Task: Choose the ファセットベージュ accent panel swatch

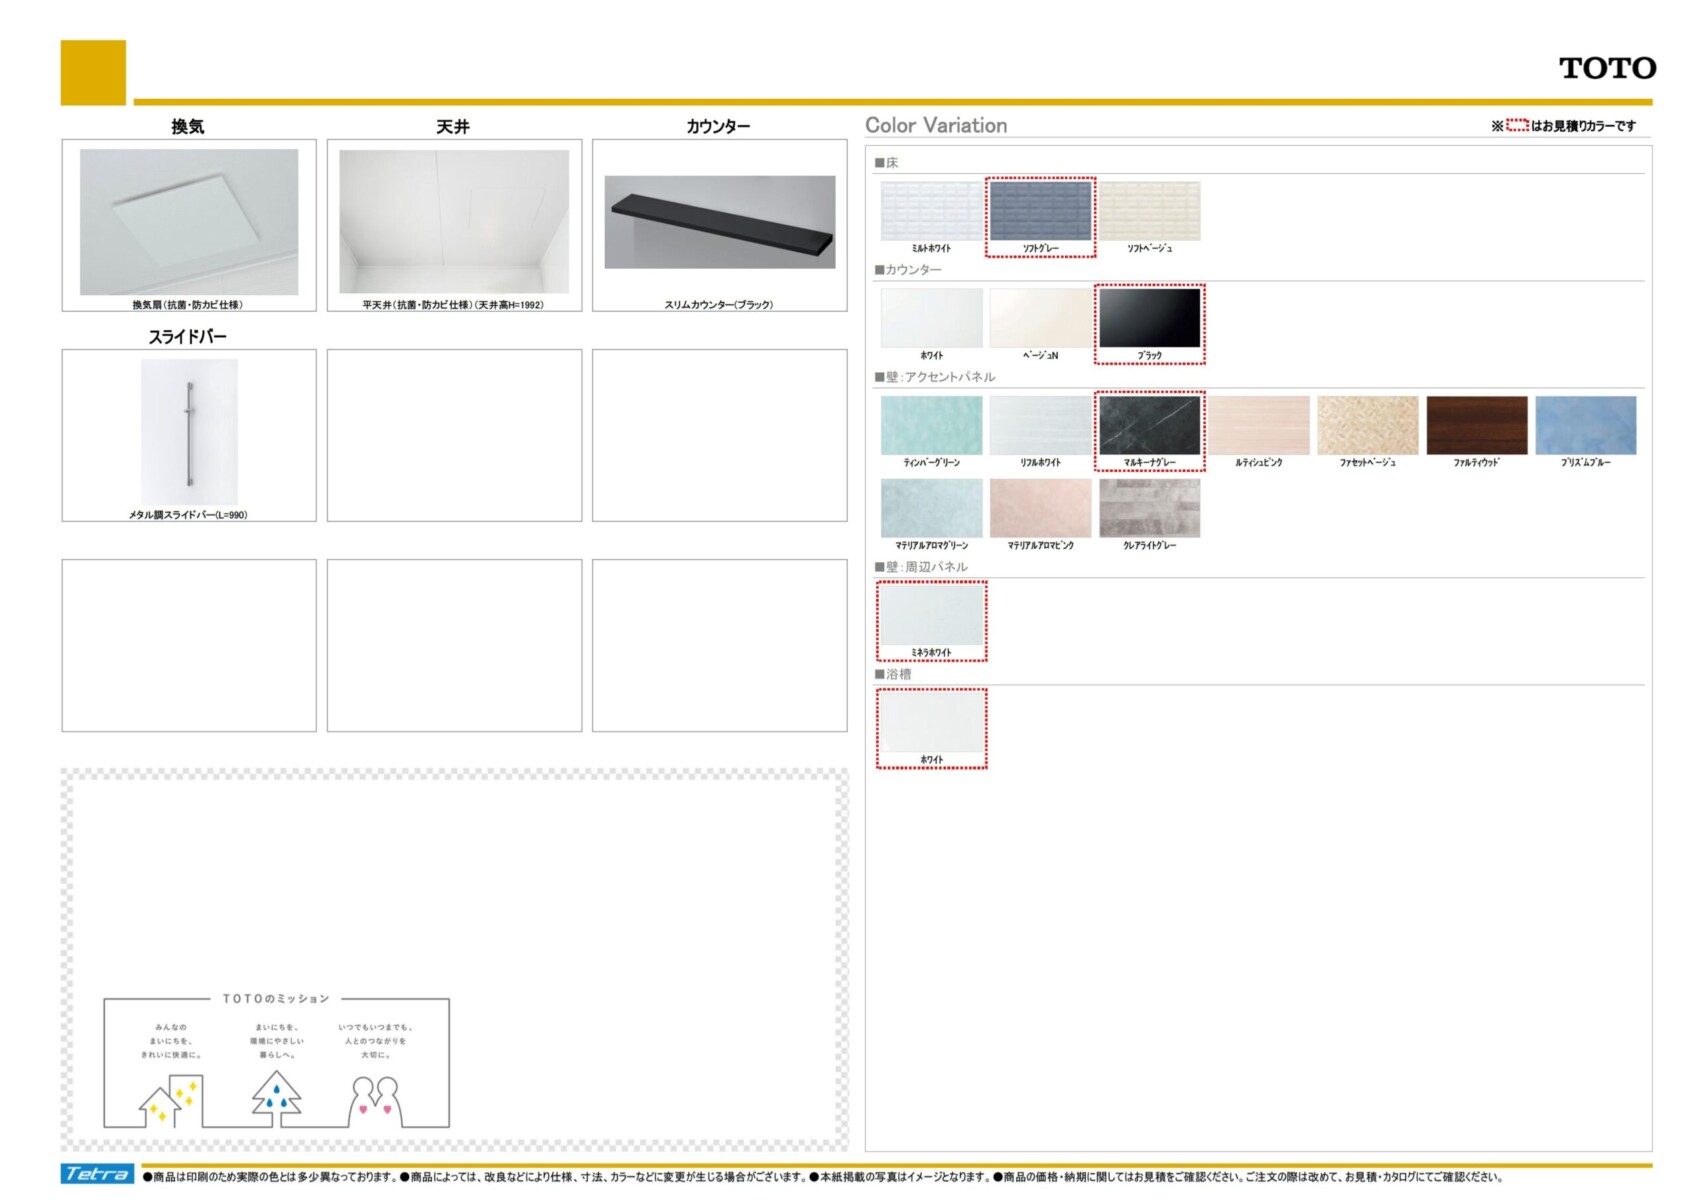Action: [x=1367, y=425]
